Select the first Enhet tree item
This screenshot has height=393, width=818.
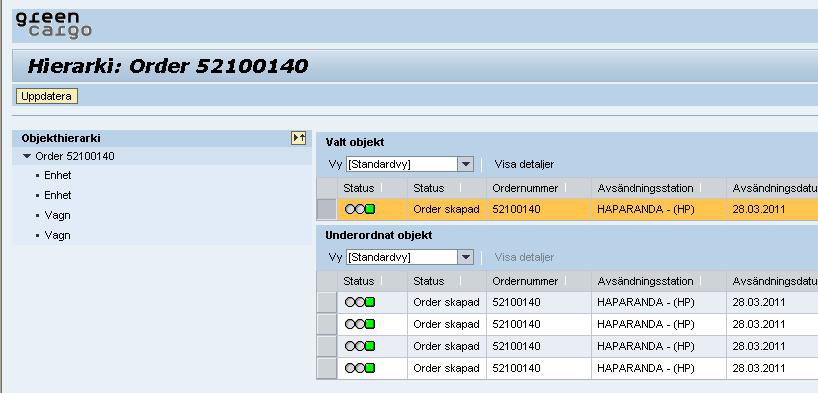(x=57, y=175)
